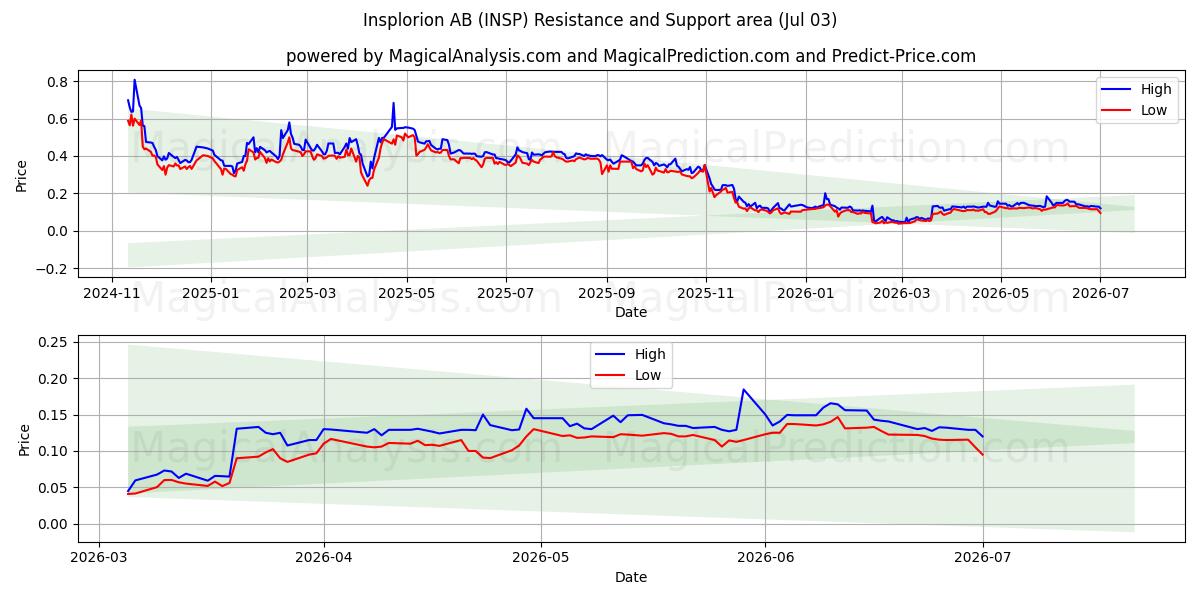
Task: Click 'Low' in the bottom chart legend
Action: (x=648, y=375)
